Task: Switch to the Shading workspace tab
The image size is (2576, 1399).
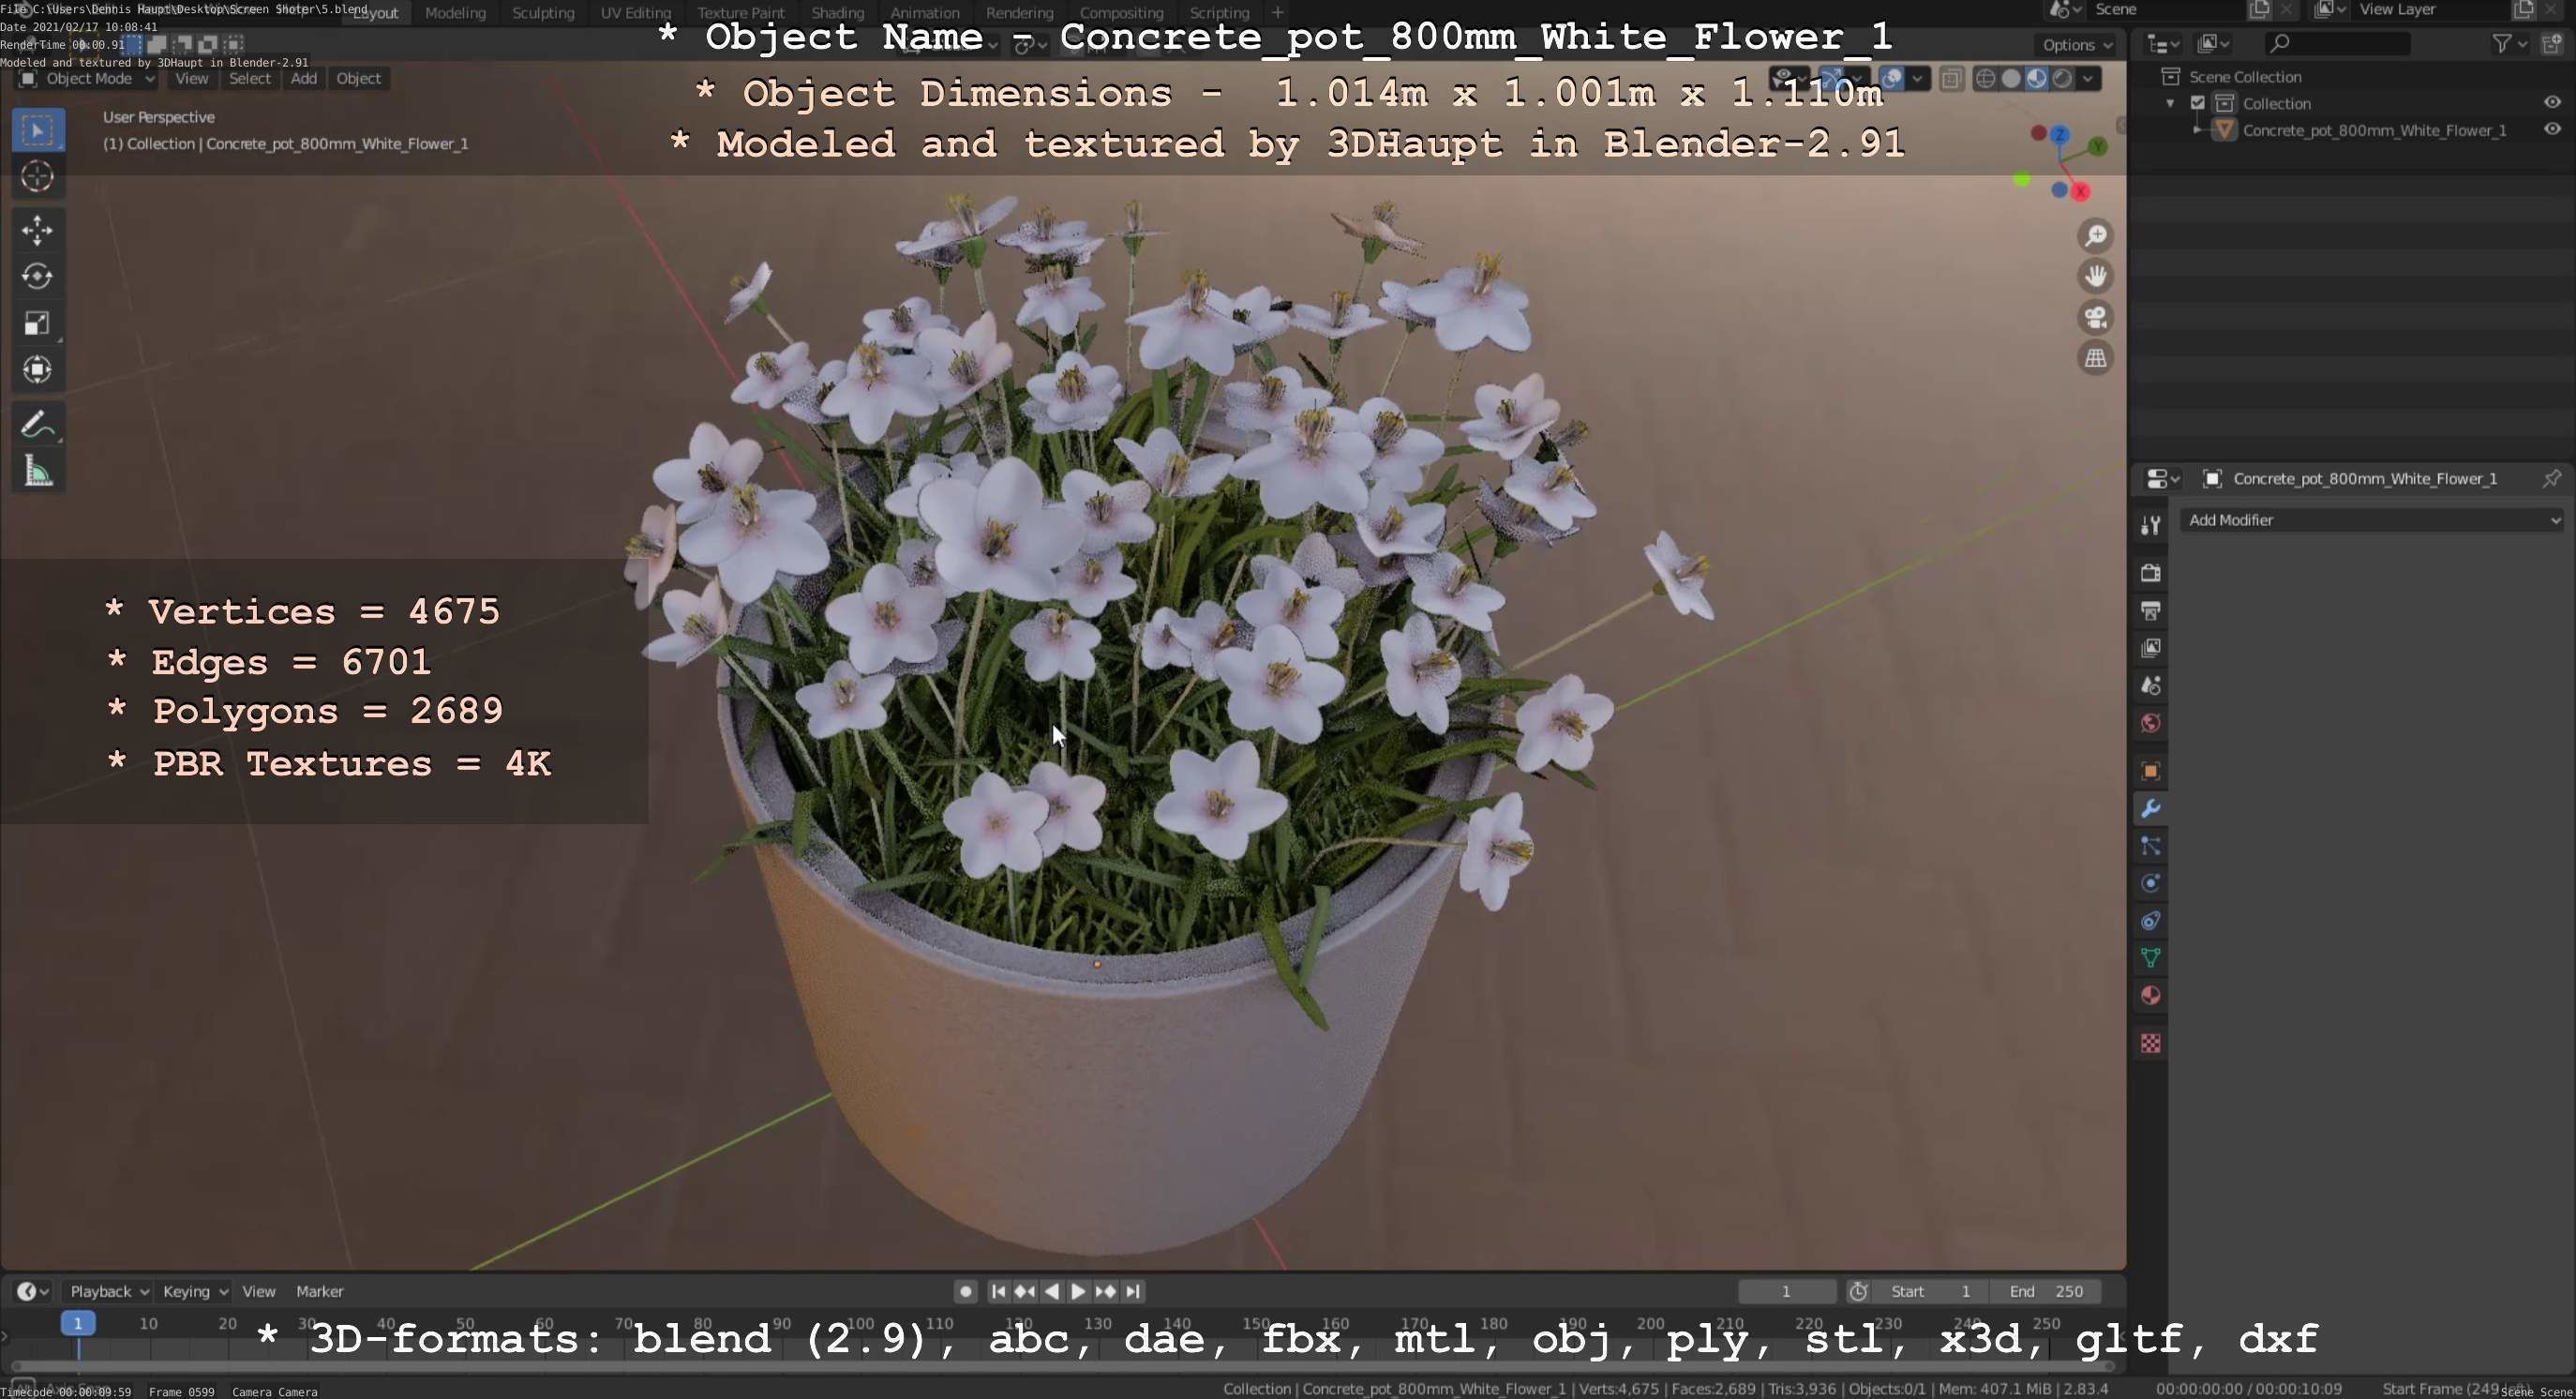Action: tap(837, 13)
